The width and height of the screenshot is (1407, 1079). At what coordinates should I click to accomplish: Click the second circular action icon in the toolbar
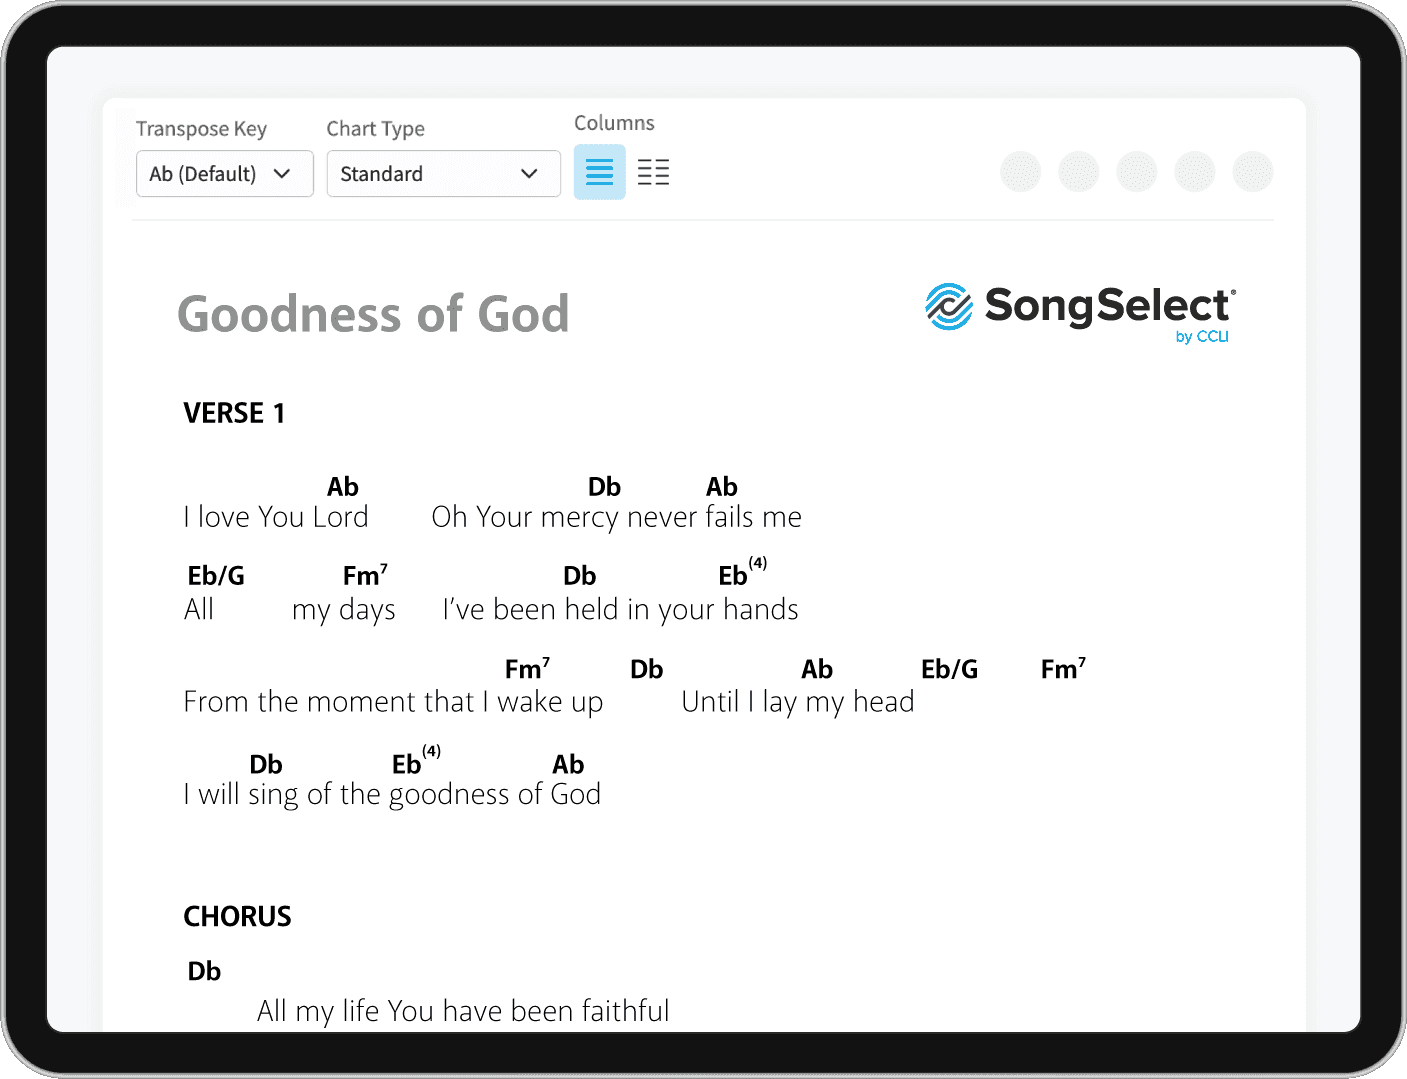coord(1078,171)
